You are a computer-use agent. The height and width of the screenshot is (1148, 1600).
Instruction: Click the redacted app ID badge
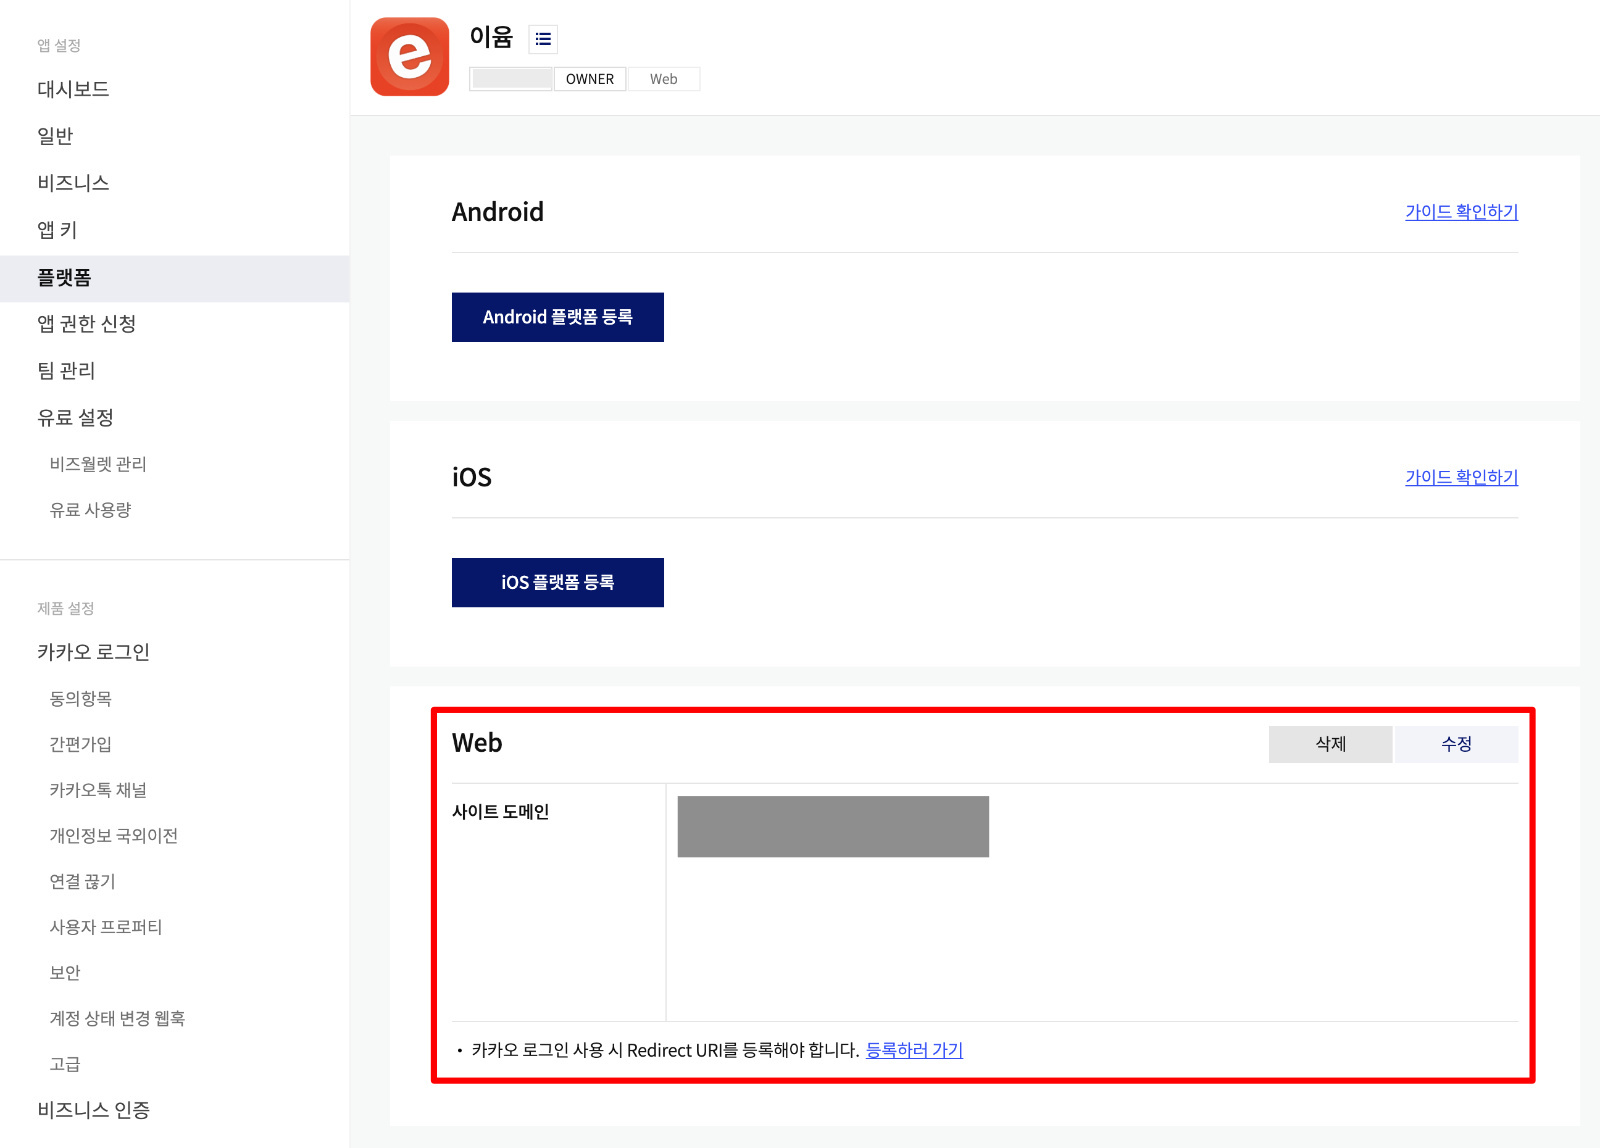coord(512,79)
